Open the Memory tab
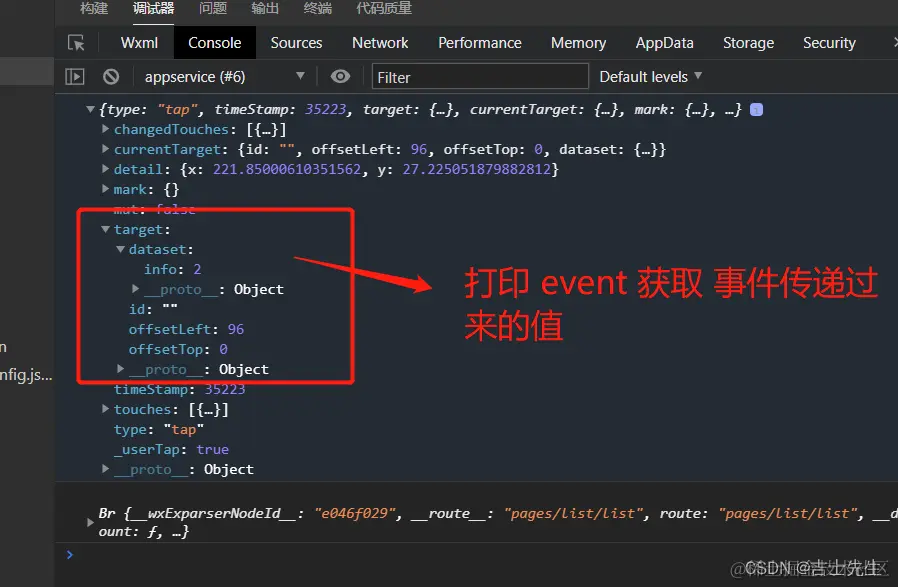This screenshot has width=898, height=587. click(578, 43)
